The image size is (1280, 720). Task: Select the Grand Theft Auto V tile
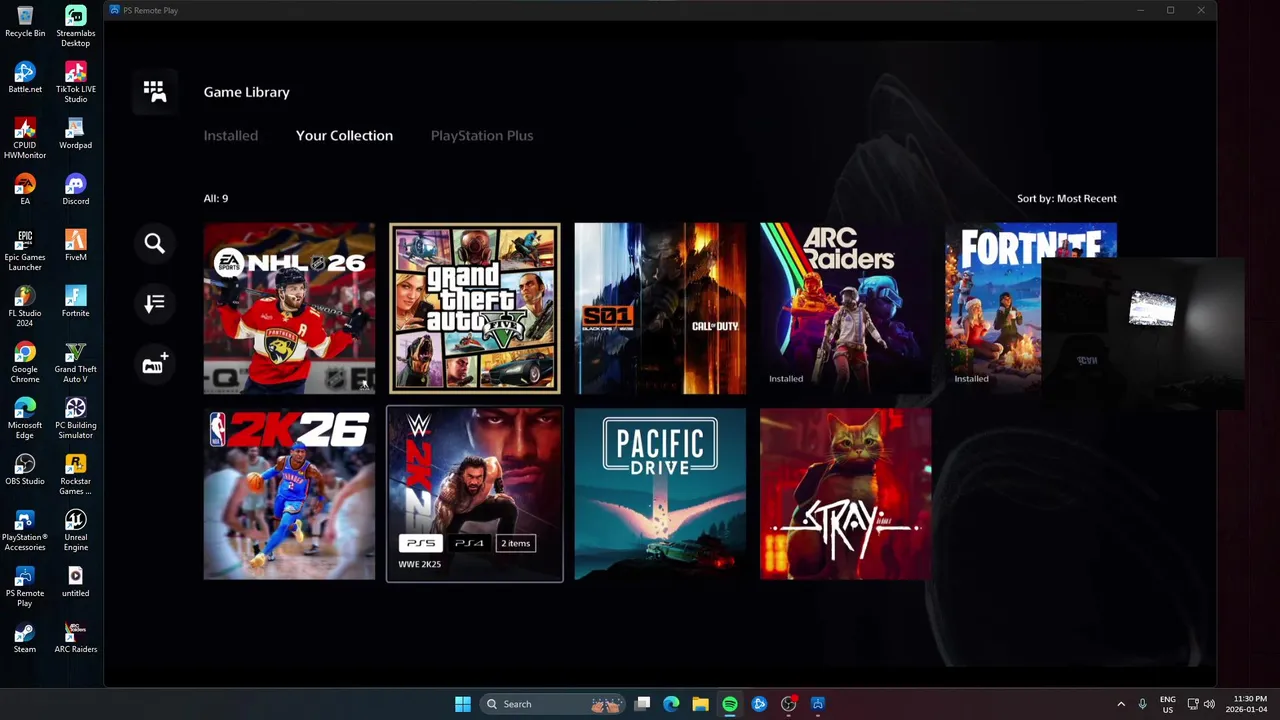(x=475, y=308)
